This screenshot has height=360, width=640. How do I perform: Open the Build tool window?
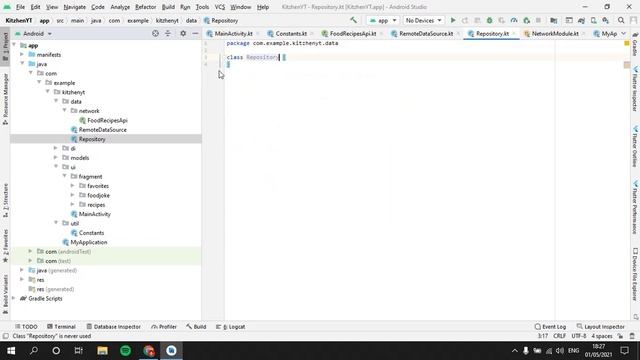[x=196, y=327]
